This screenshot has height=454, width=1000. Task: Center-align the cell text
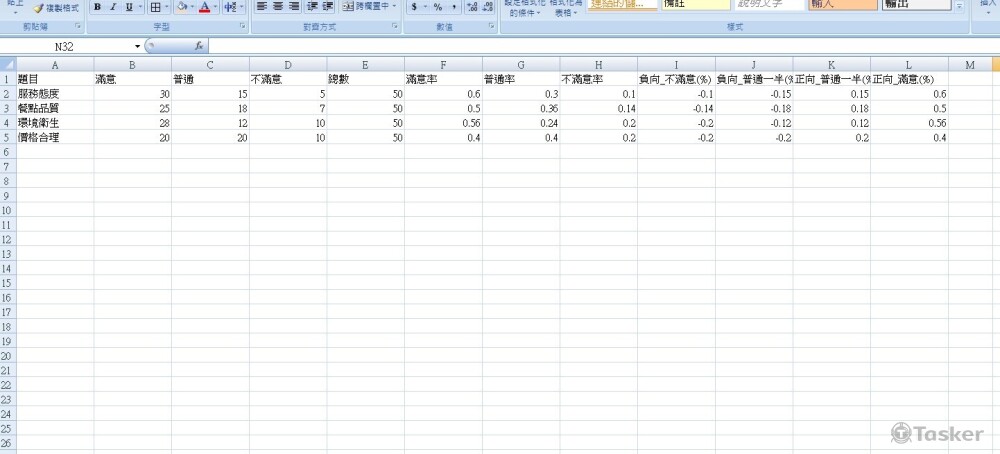[277, 6]
